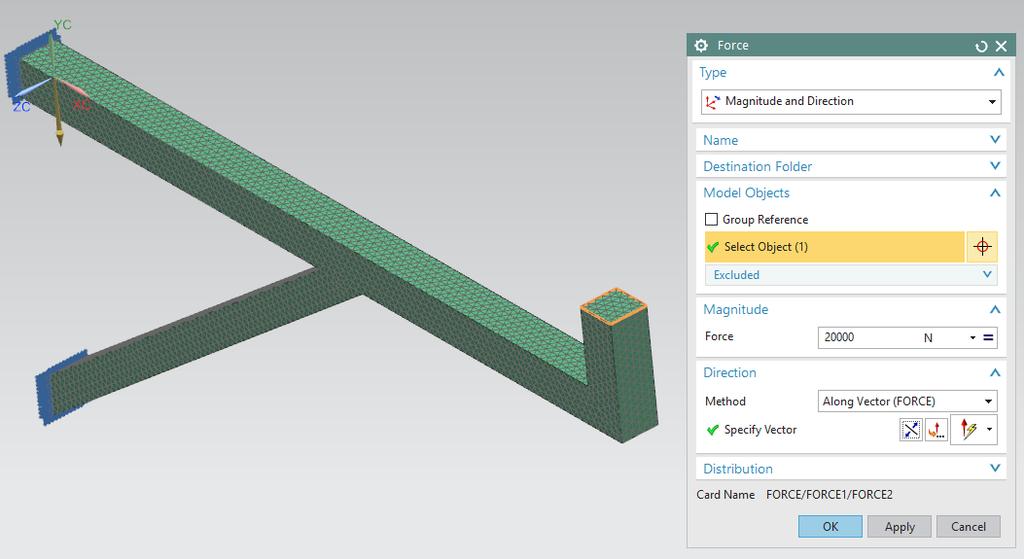Click the Force dialog settings gear icon
Viewport: 1024px width, 559px height.
(701, 45)
